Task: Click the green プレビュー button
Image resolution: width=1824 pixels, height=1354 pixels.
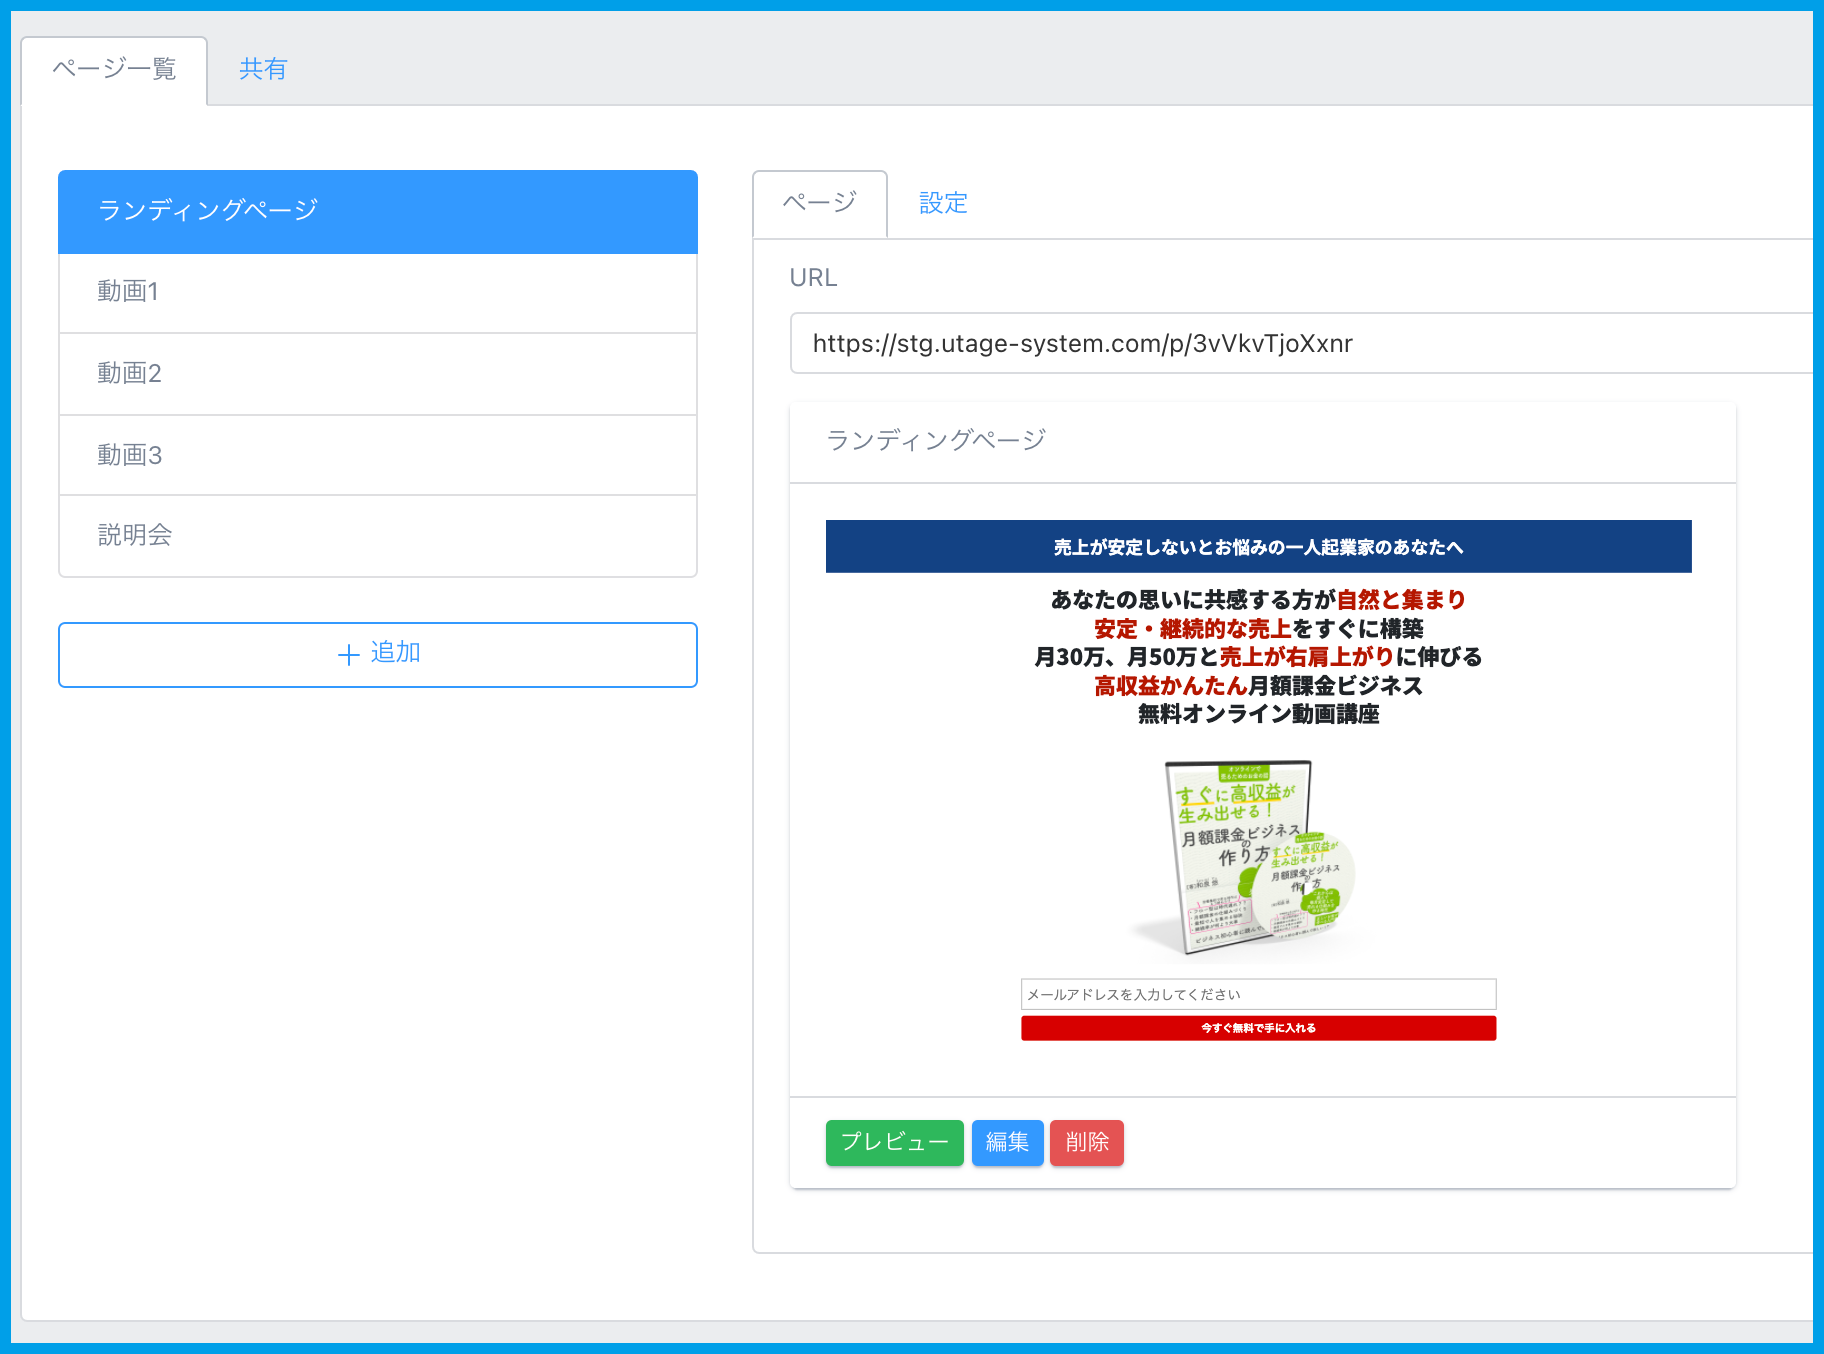Action: point(894,1142)
